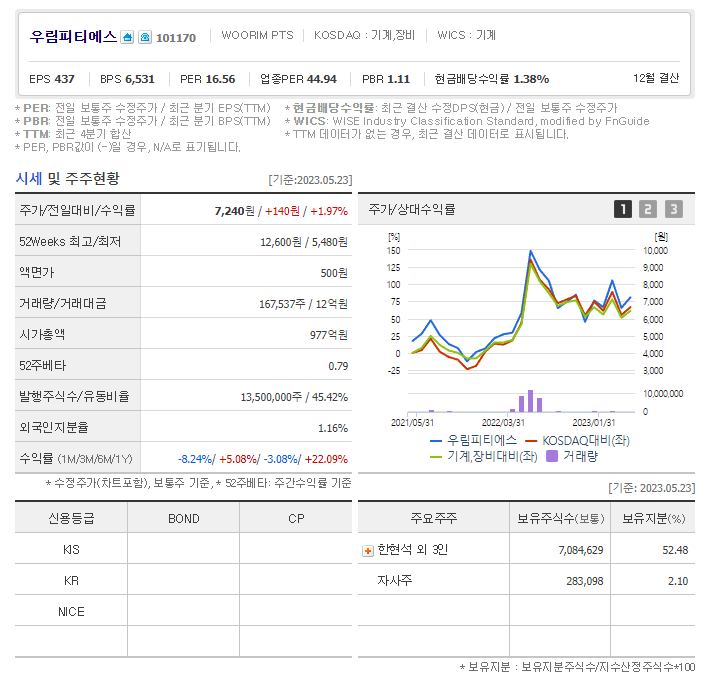Click the phone icon beside stock code 101170

click(145, 37)
